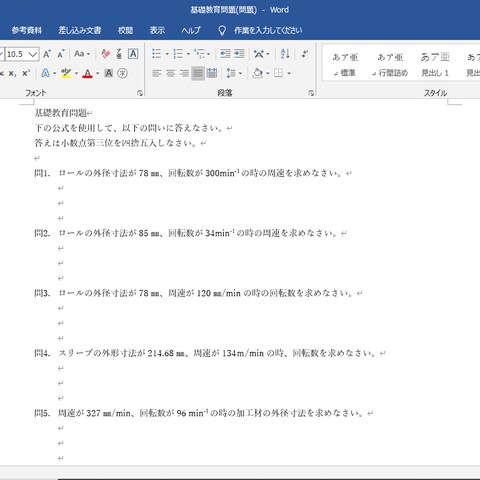Apply borders icon
Viewport: 480px width, 480px height.
pyautogui.click(x=278, y=73)
